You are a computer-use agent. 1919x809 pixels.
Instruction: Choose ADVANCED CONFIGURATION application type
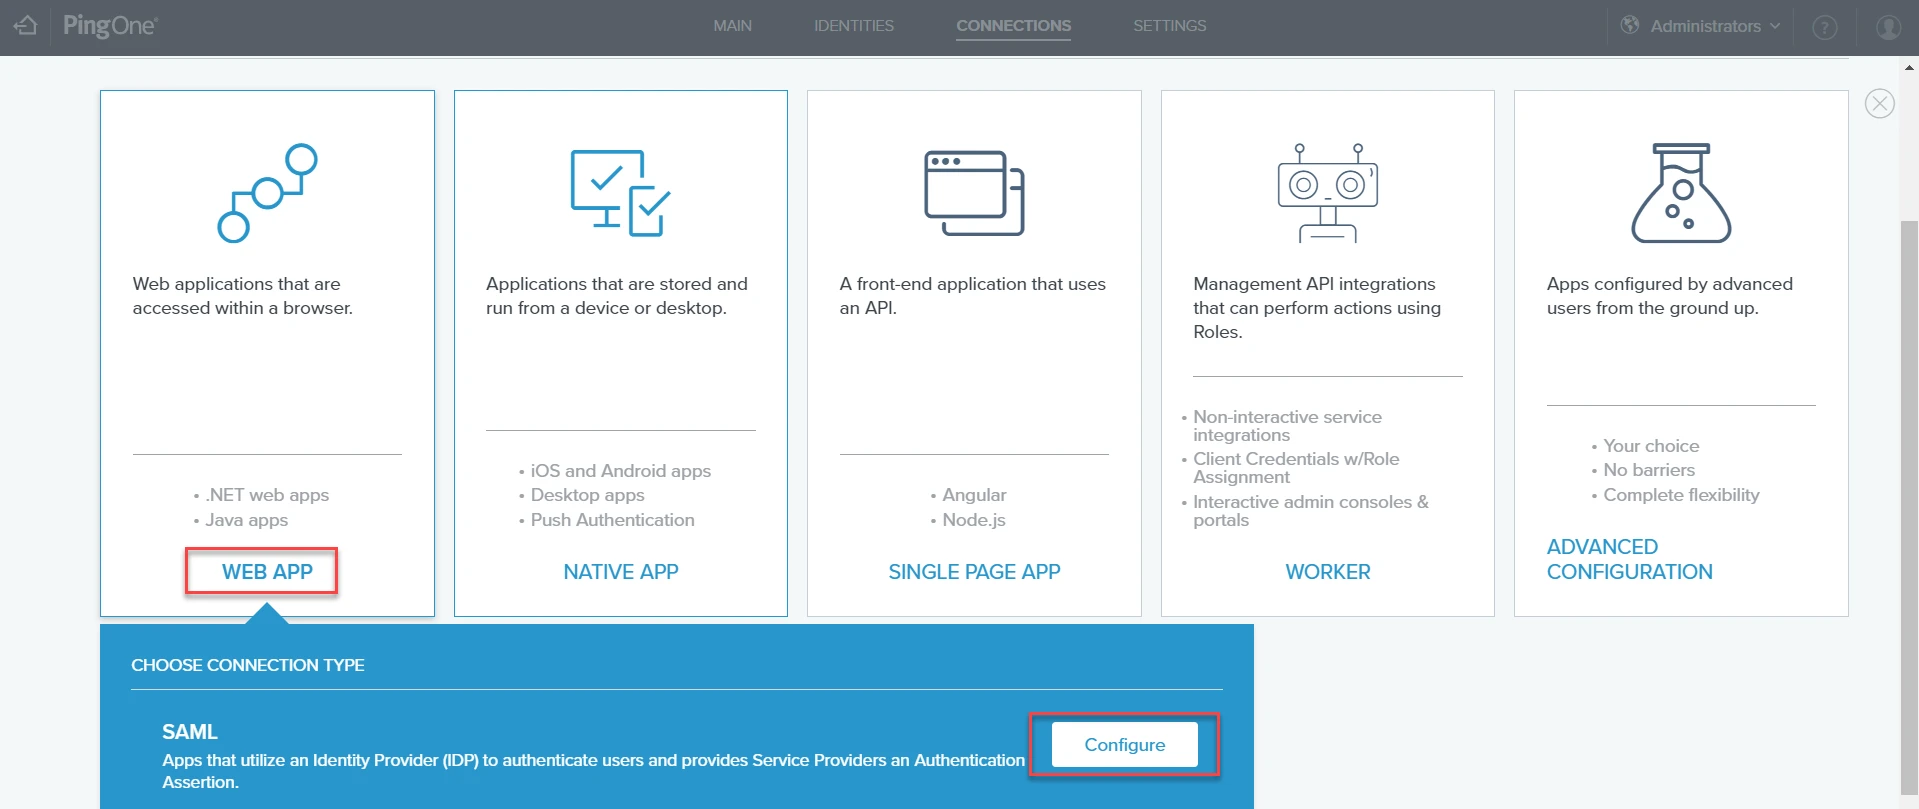point(1630,559)
